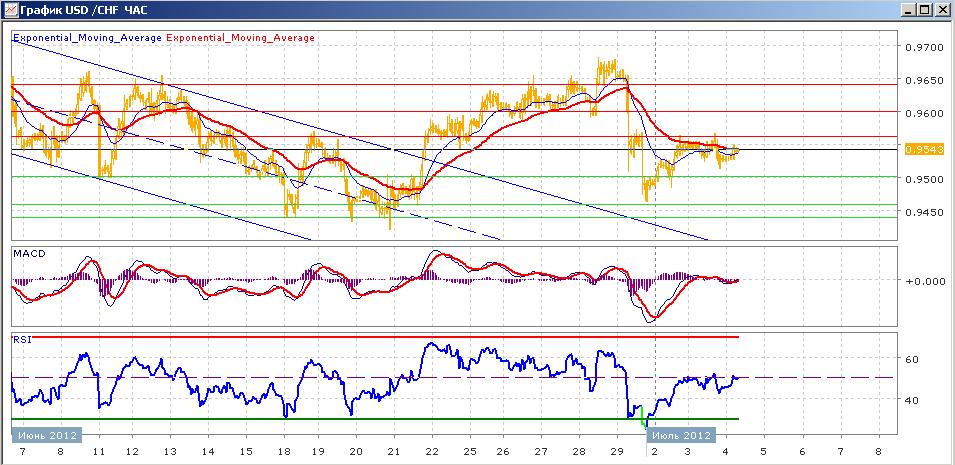Click the RSI panel label
This screenshot has width=955, height=465.
point(21,339)
